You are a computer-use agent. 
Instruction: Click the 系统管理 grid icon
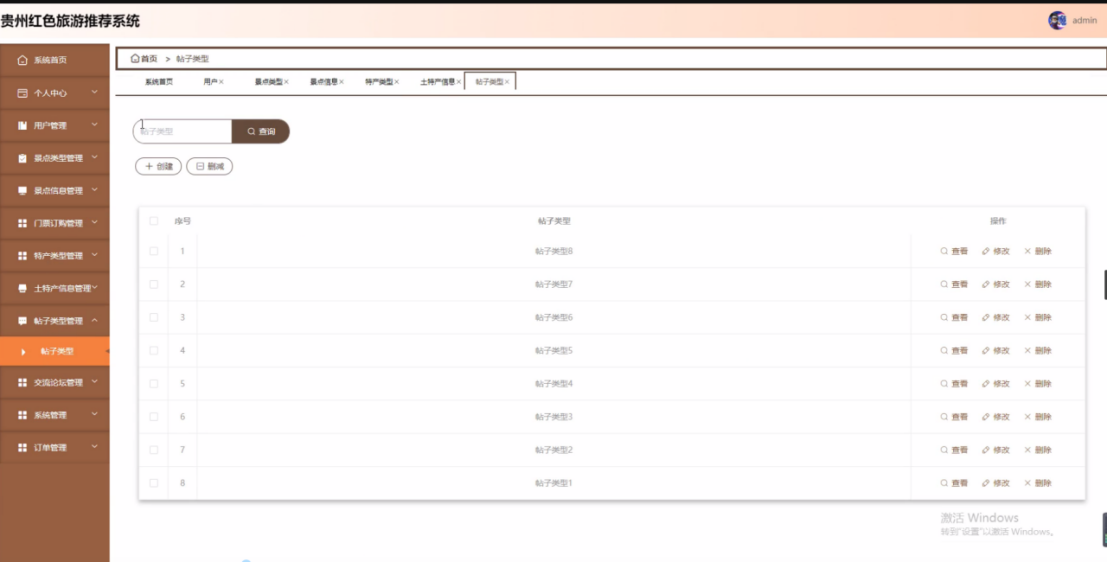(x=23, y=415)
